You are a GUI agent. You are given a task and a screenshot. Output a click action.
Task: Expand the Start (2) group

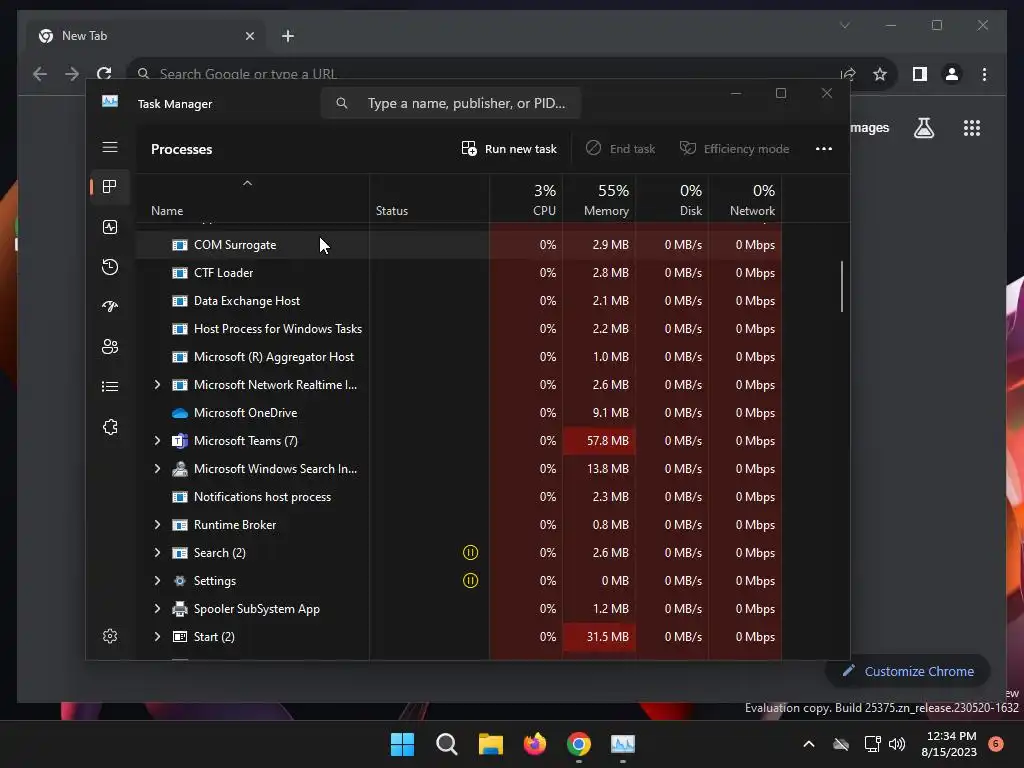pyautogui.click(x=157, y=637)
